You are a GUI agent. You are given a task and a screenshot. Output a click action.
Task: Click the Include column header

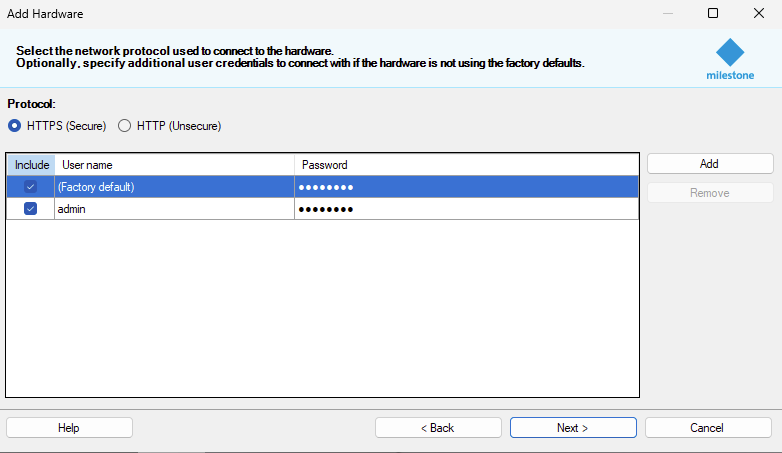click(x=31, y=165)
